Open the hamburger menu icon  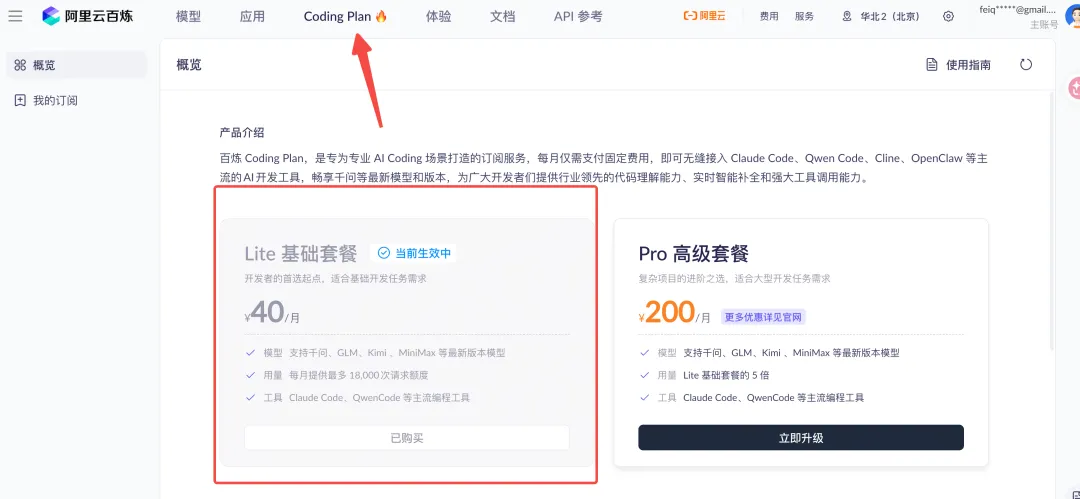click(x=15, y=16)
